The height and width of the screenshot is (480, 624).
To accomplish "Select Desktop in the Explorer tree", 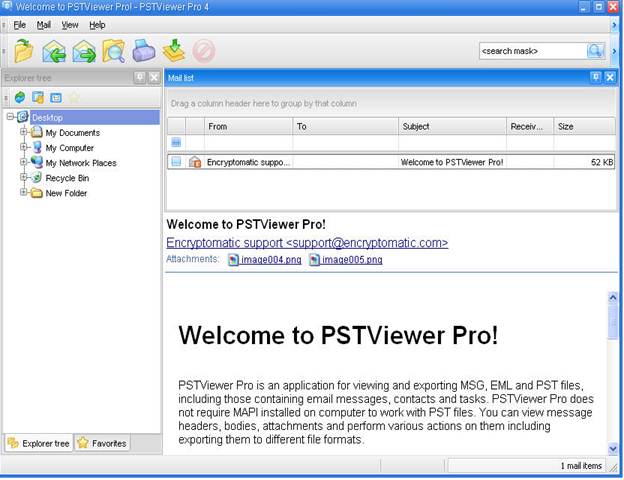I will tap(47, 118).
